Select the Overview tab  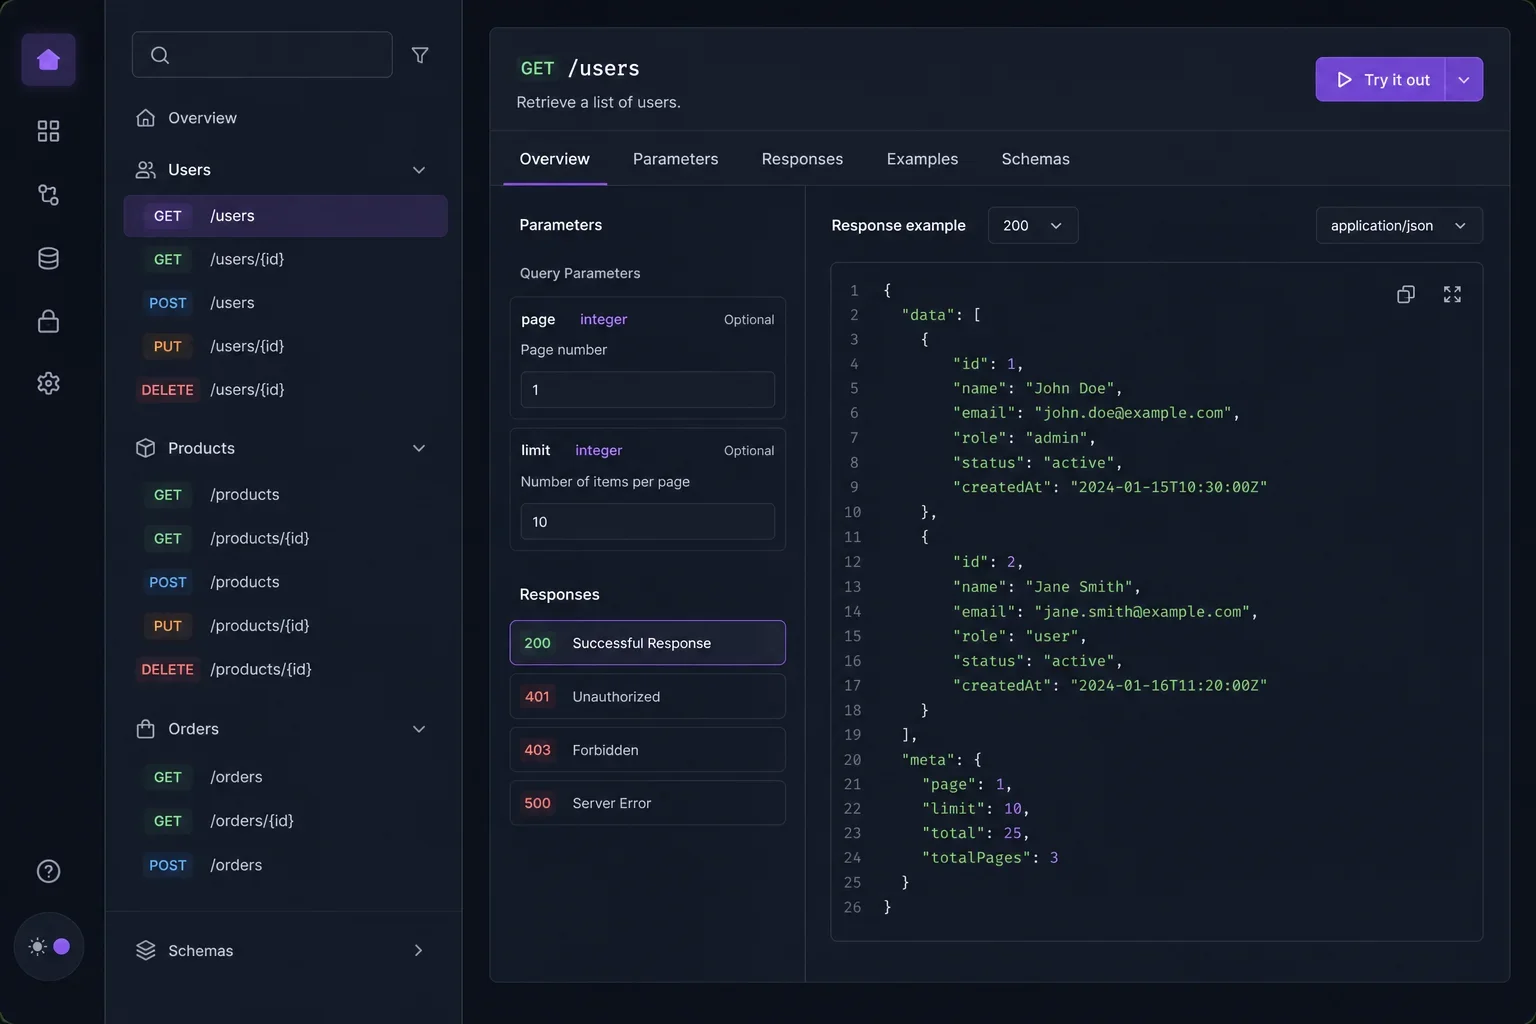555,159
